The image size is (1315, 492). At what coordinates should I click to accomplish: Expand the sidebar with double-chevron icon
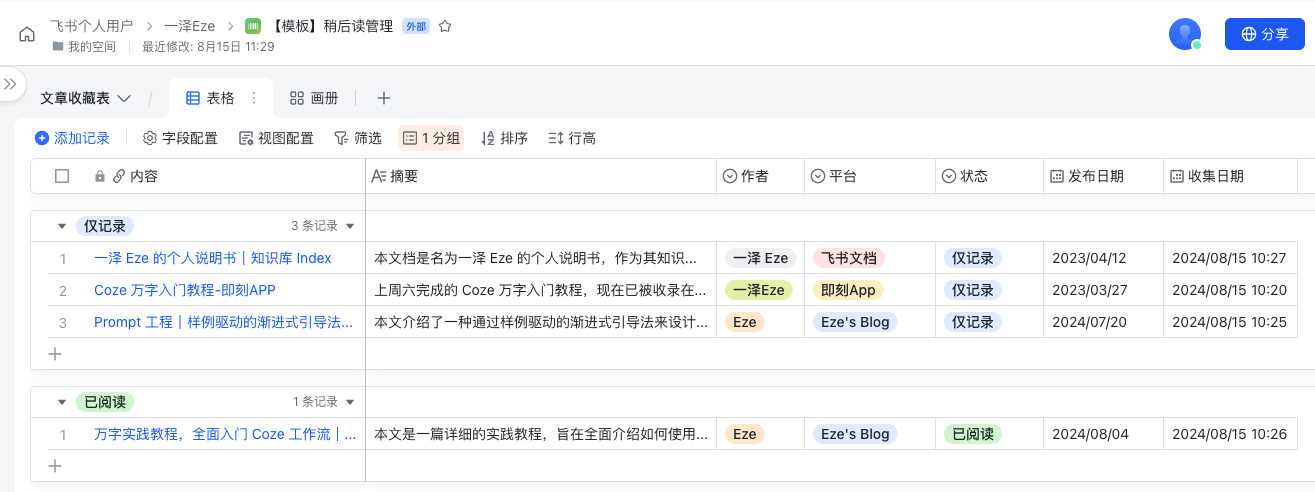pyautogui.click(x=10, y=84)
